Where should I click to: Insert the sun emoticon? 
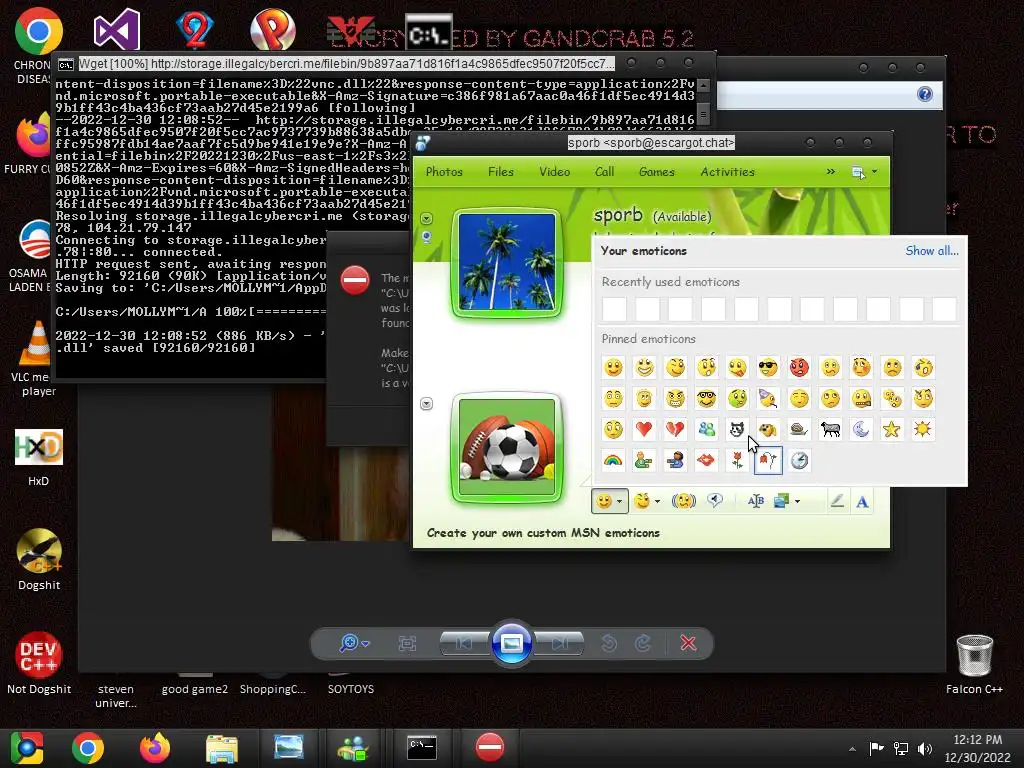pyautogui.click(x=923, y=429)
